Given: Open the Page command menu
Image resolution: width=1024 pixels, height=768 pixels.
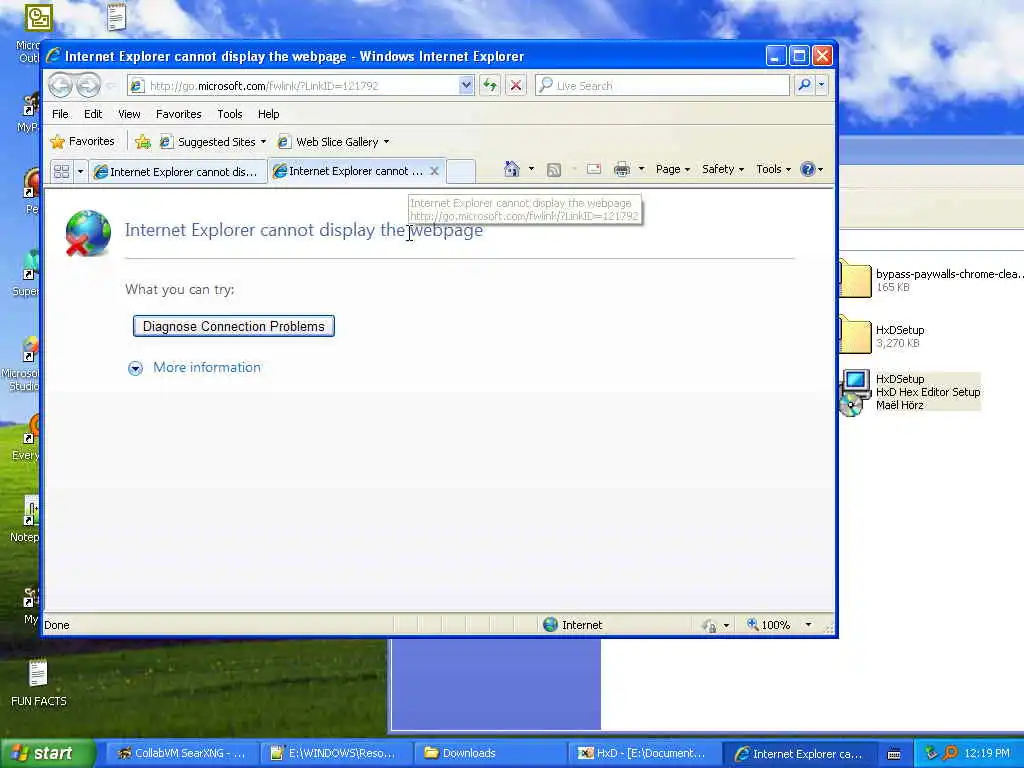Looking at the screenshot, I should point(673,169).
